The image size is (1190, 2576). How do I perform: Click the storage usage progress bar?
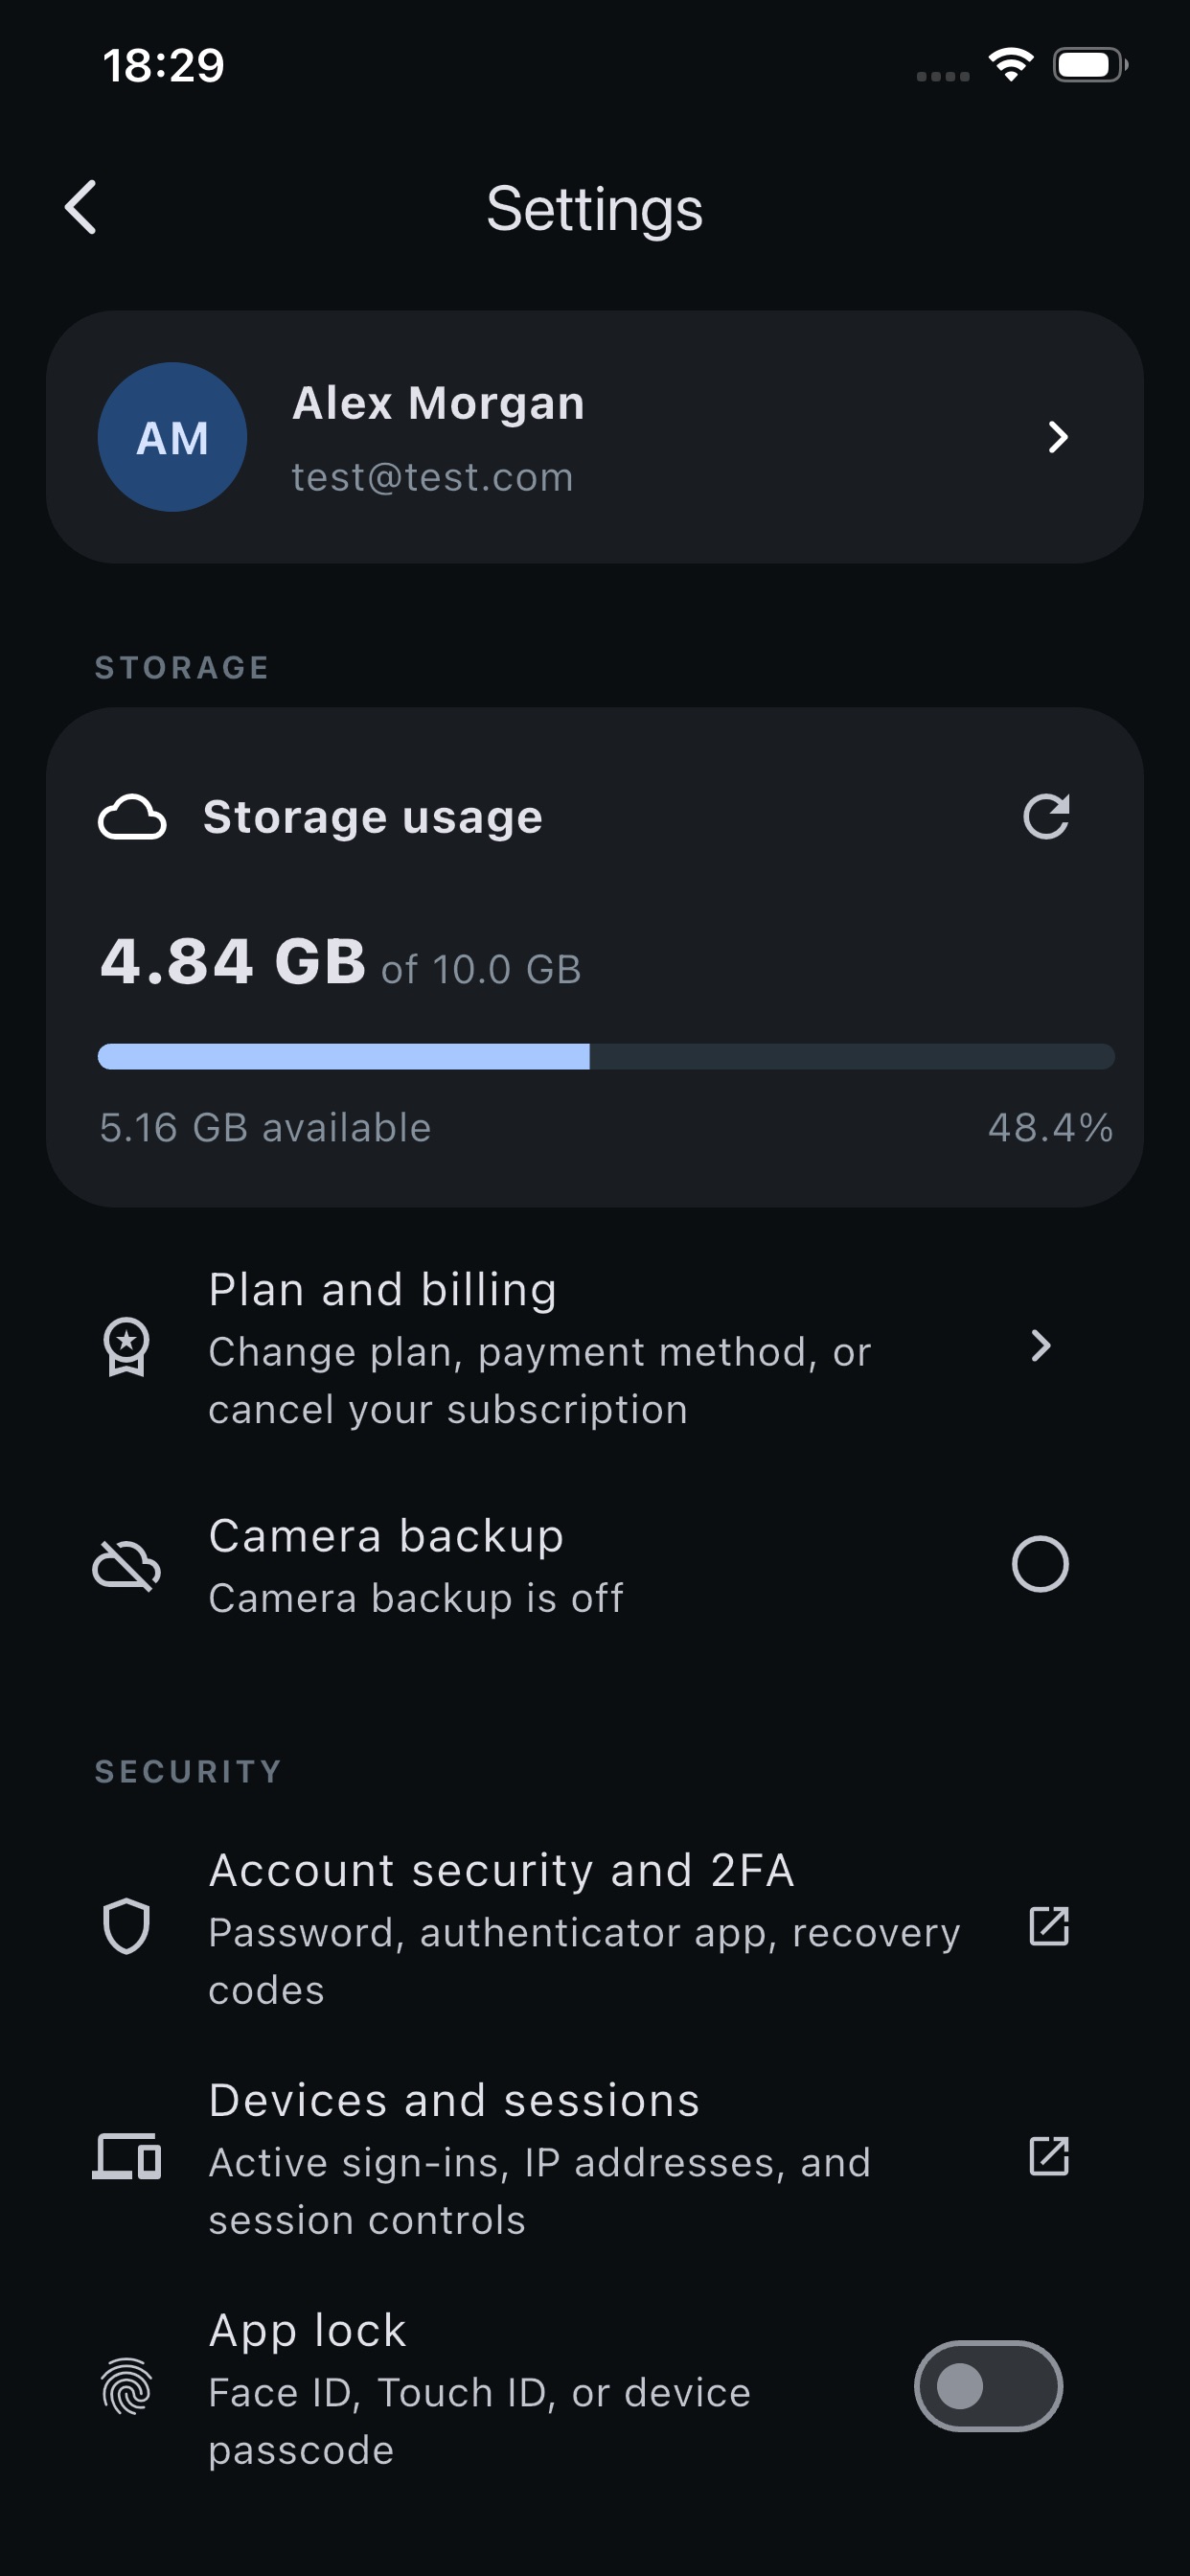606,1057
